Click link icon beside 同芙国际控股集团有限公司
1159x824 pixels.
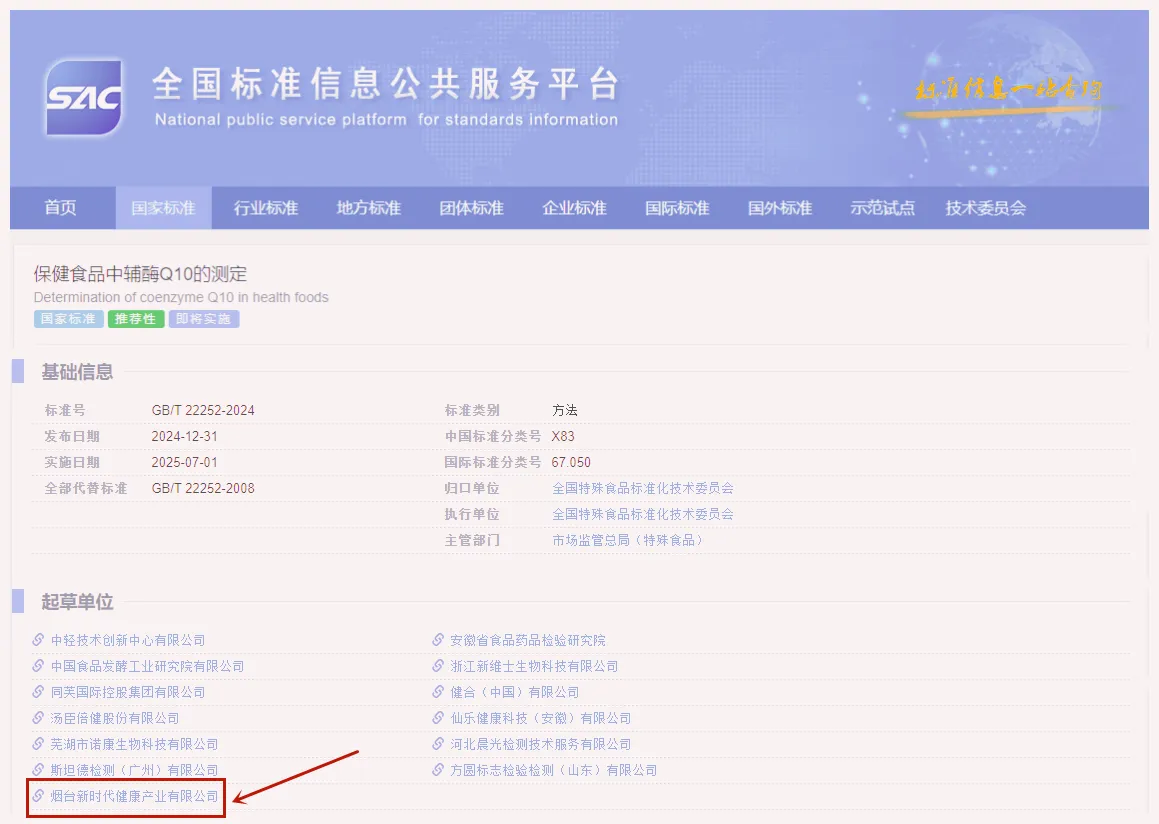tap(38, 692)
